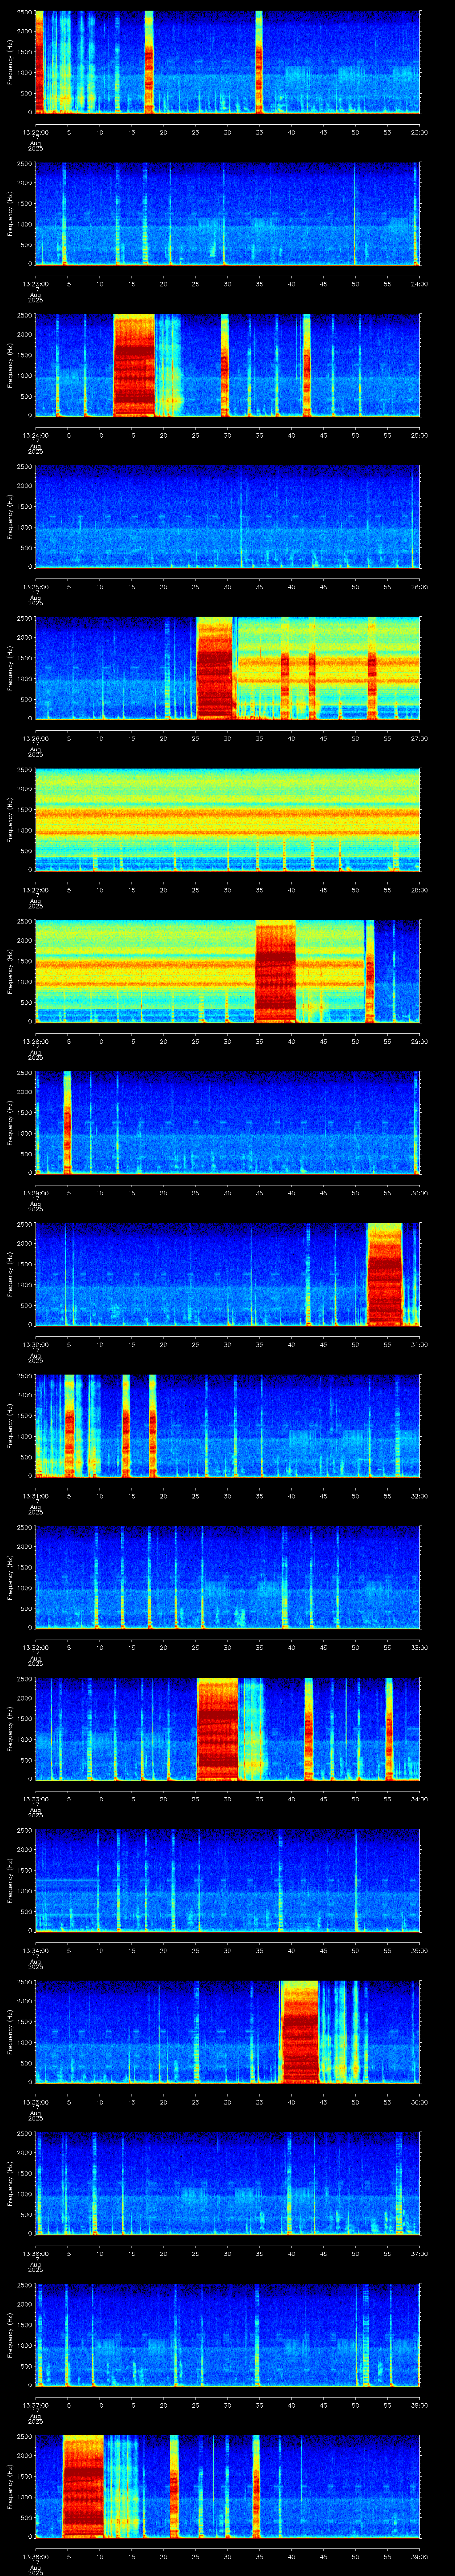Click the 13:37:00 time axis label
The width and height of the screenshot is (455, 2576).
(x=35, y=2404)
